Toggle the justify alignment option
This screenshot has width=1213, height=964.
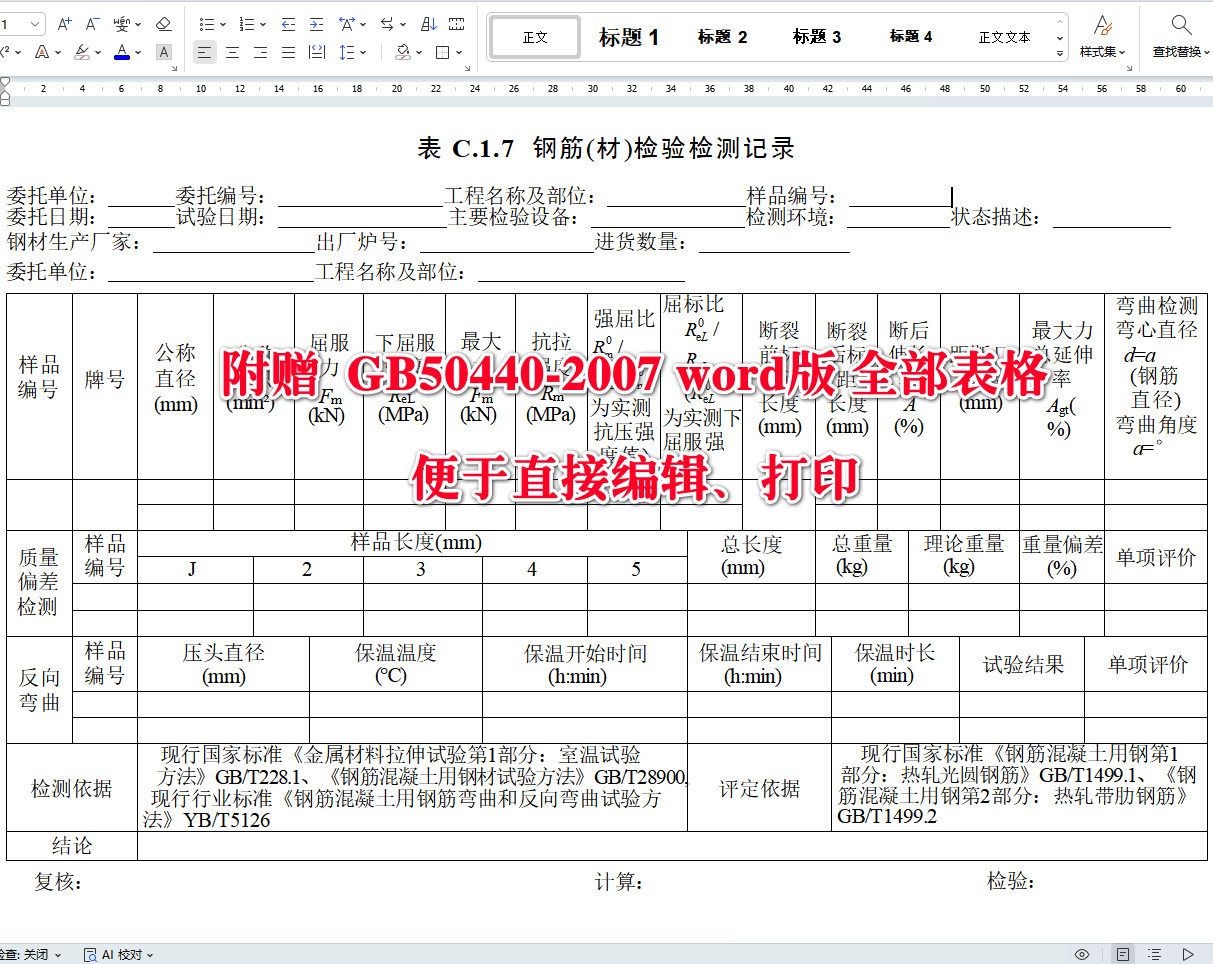[x=289, y=51]
